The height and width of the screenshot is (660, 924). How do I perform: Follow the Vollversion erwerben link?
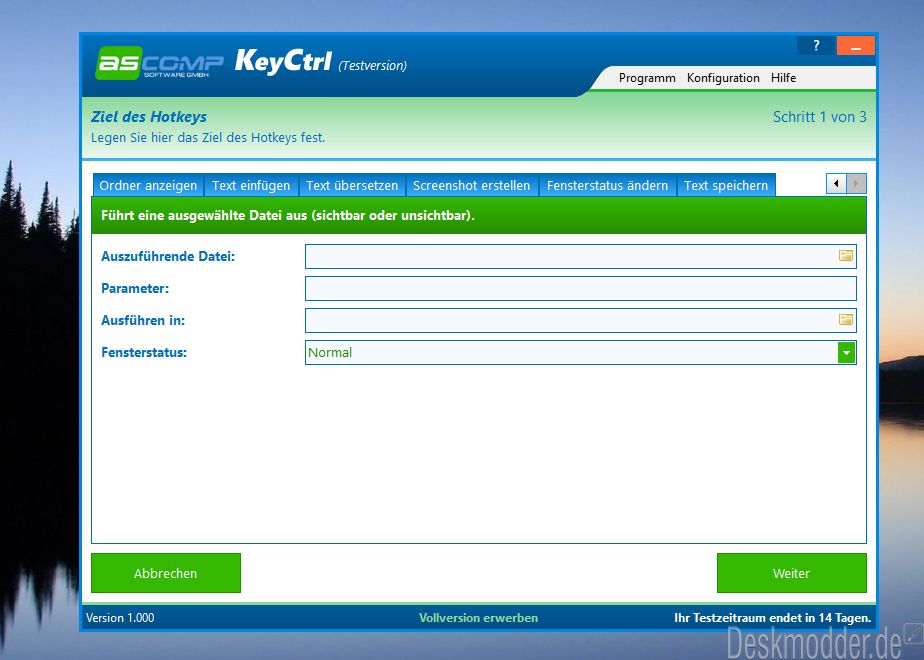(478, 618)
